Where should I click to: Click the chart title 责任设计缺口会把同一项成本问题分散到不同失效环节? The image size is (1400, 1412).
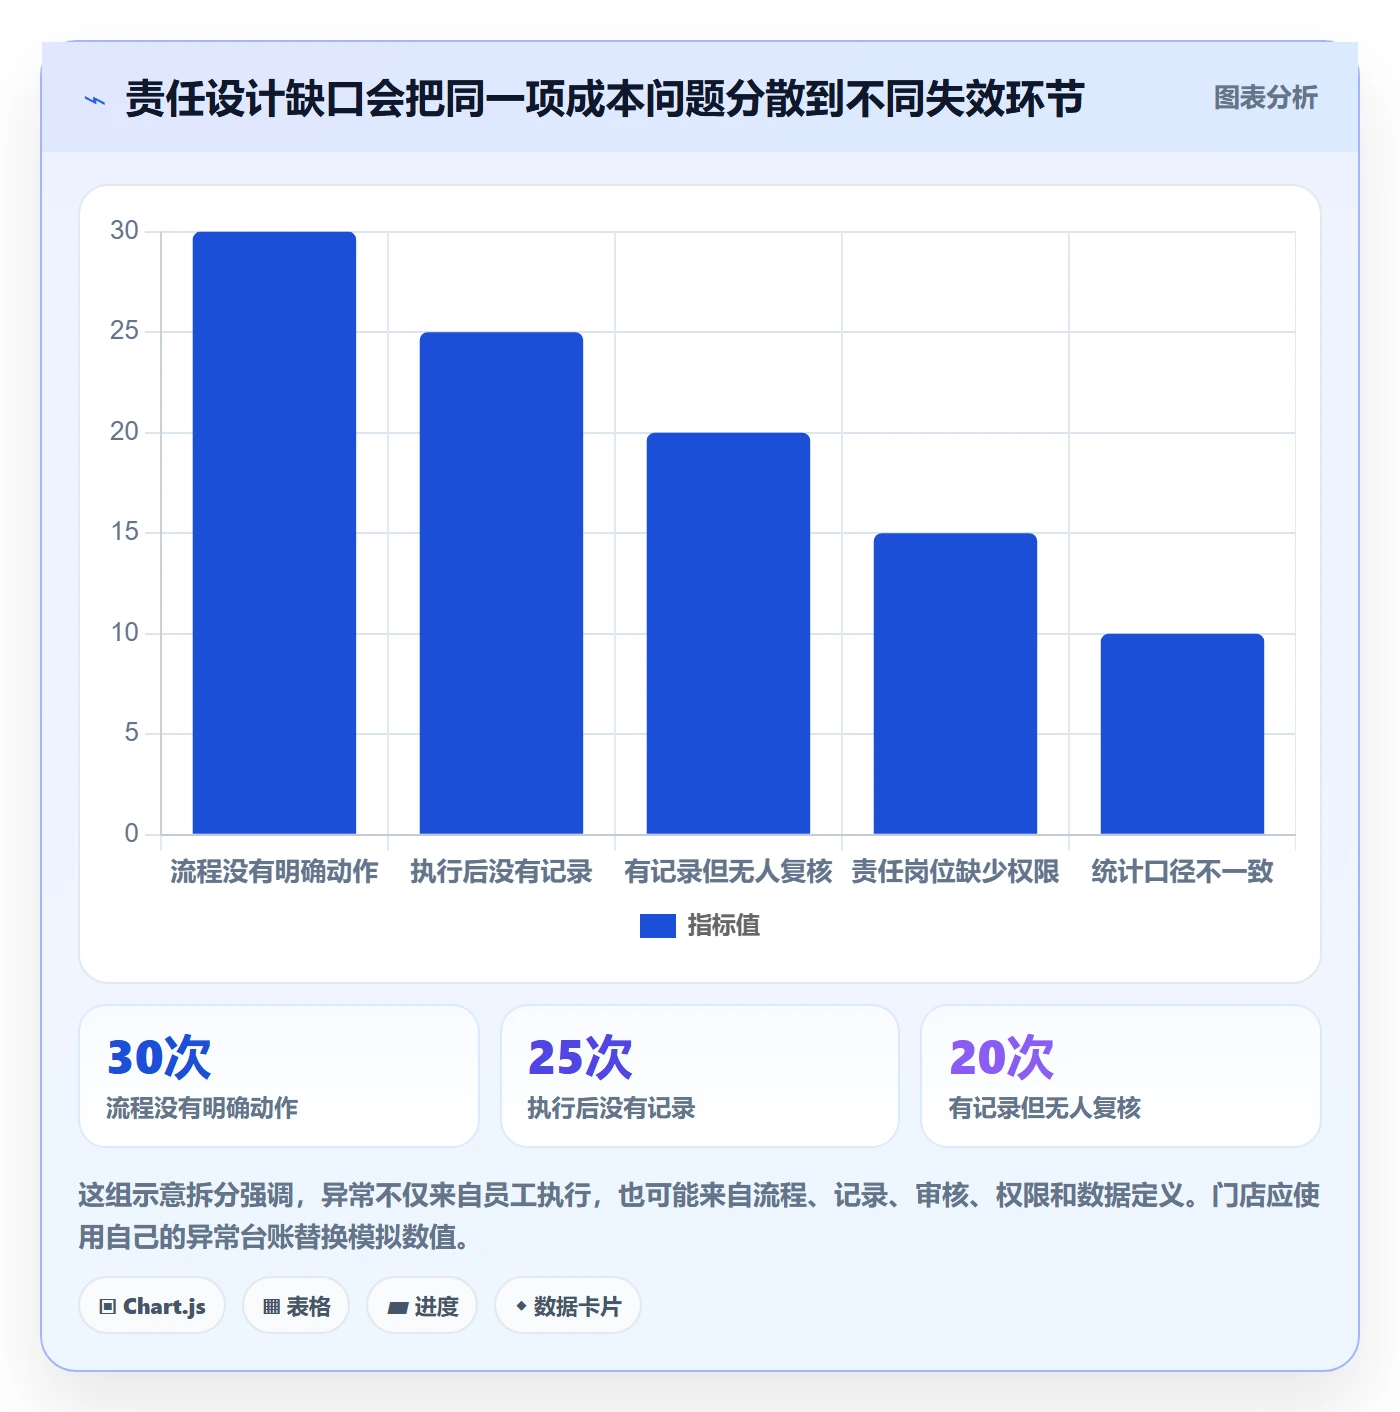[x=605, y=100]
